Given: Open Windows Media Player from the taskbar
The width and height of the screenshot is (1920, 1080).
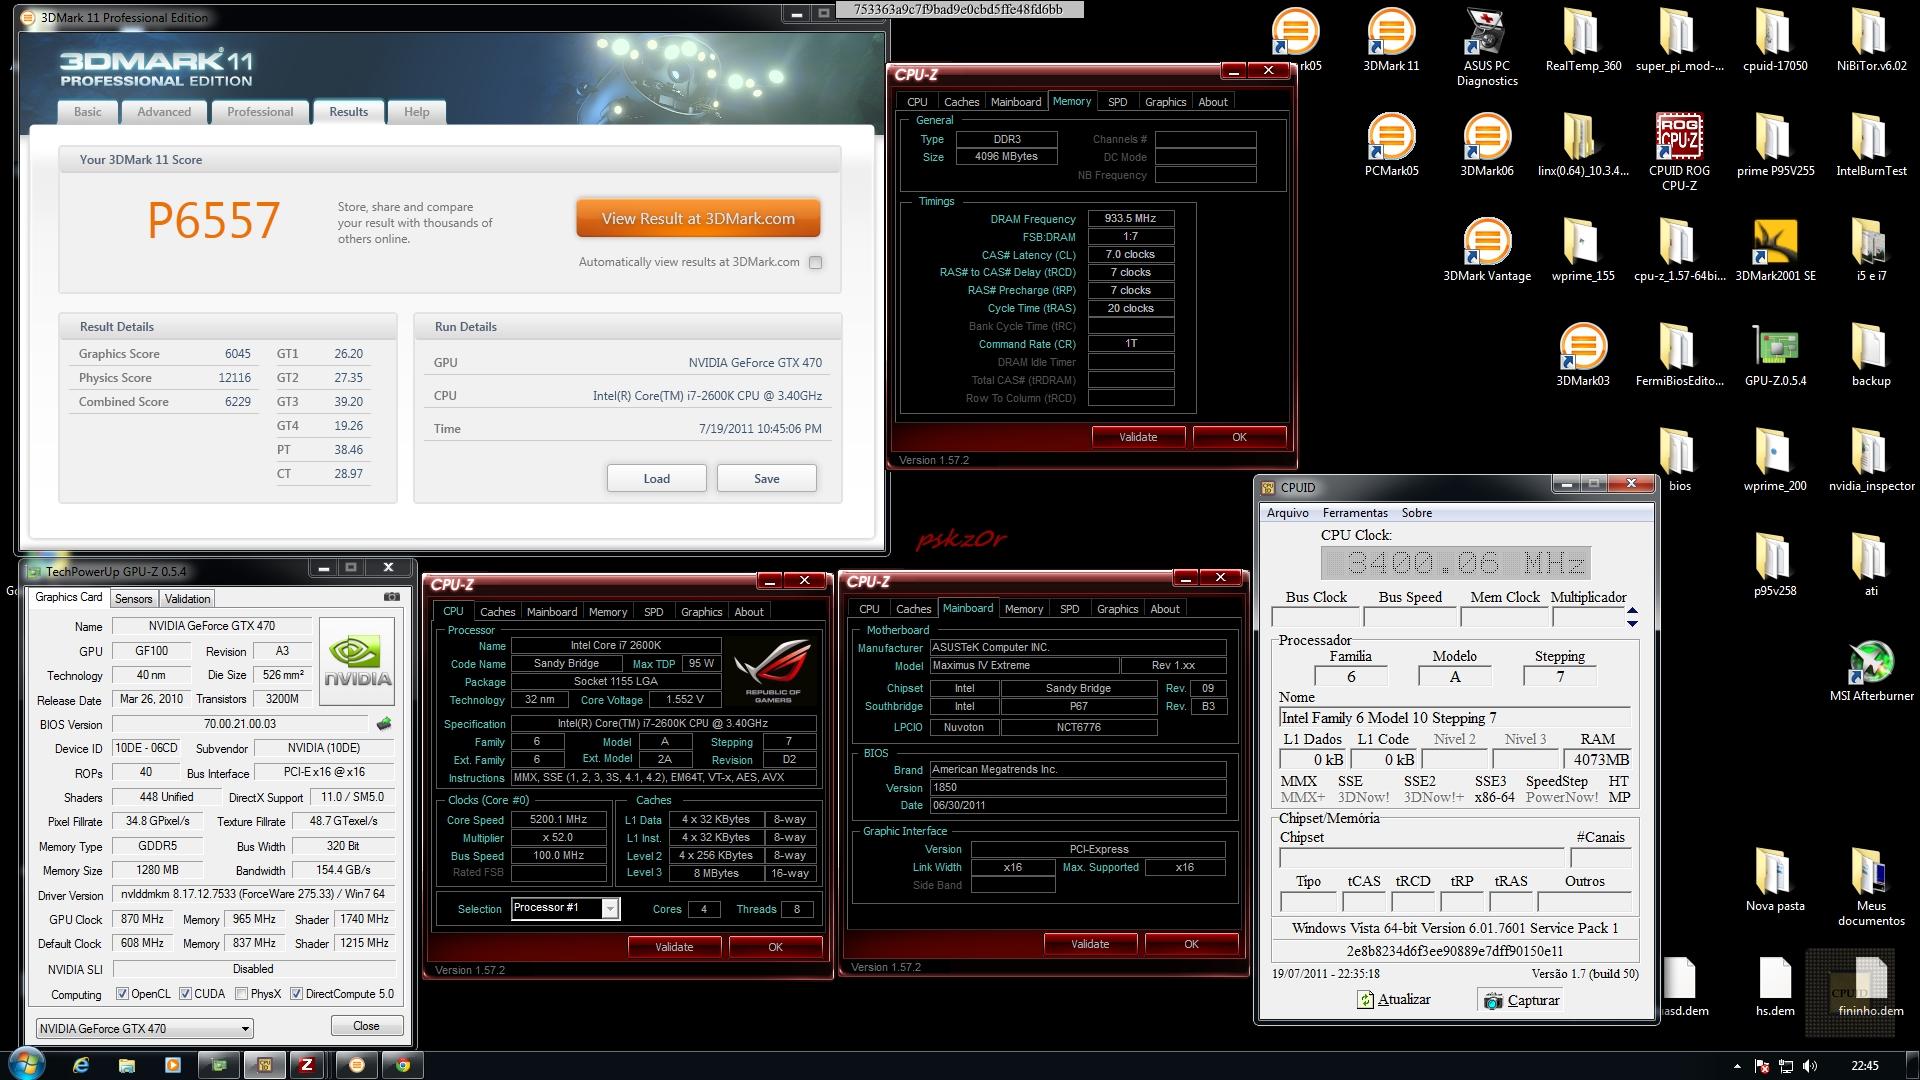Looking at the screenshot, I should [x=173, y=1065].
